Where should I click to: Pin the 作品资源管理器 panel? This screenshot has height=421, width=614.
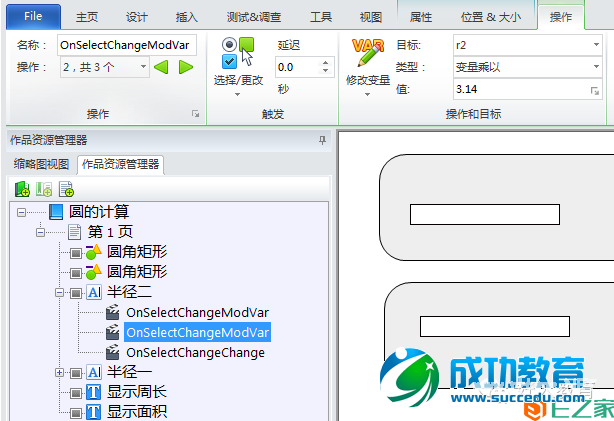[322, 140]
